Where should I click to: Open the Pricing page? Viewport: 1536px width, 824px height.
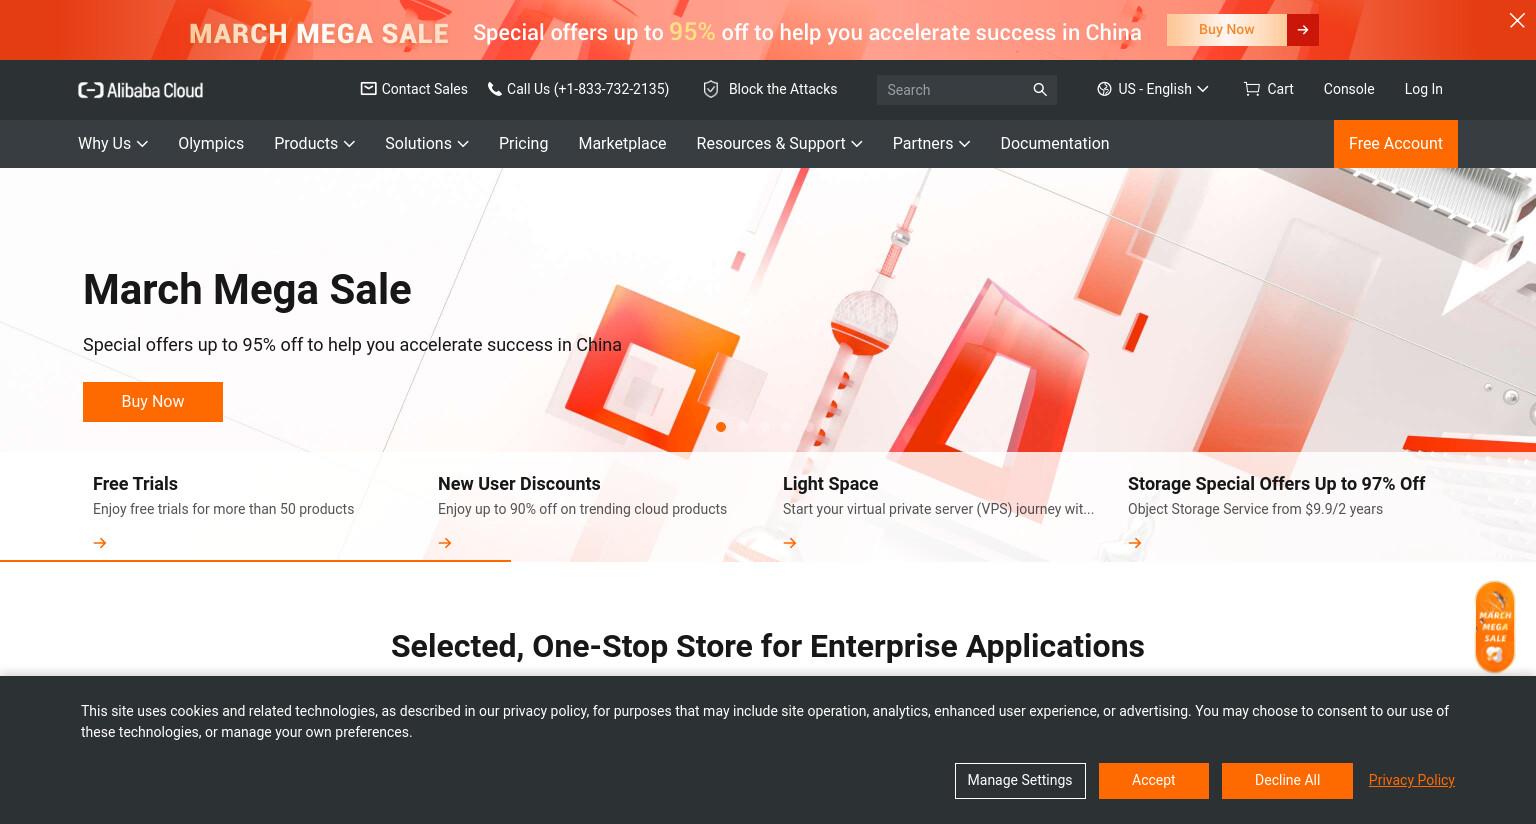point(523,143)
